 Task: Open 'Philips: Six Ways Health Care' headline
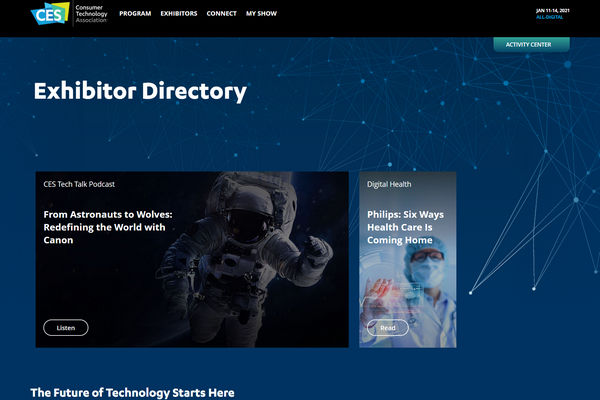pos(405,227)
